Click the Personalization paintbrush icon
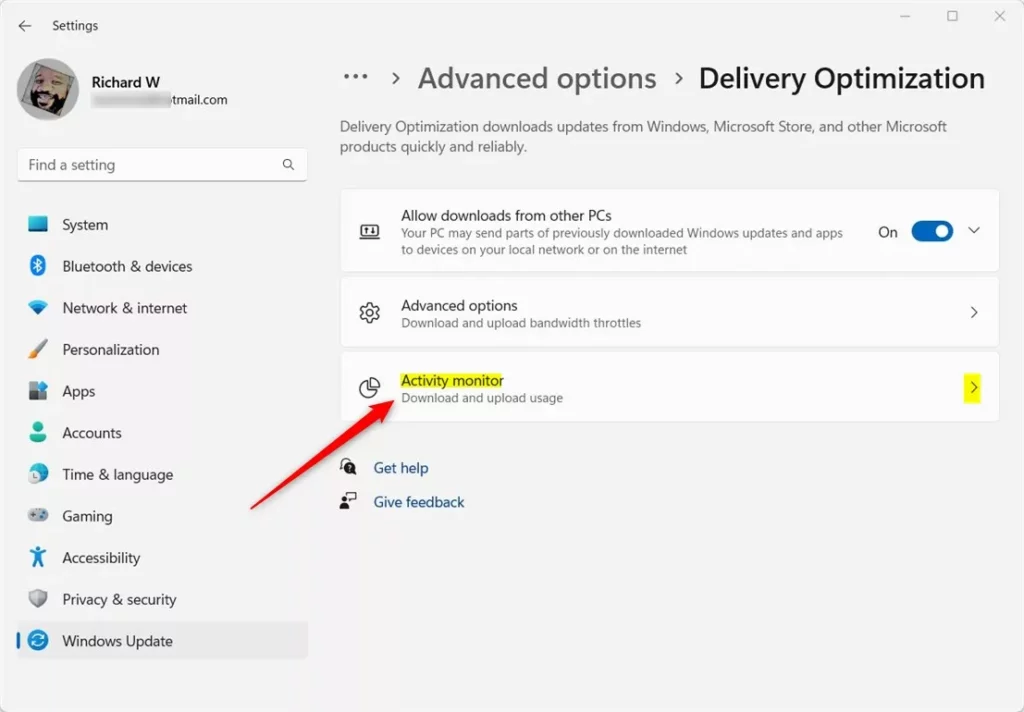 pos(38,349)
